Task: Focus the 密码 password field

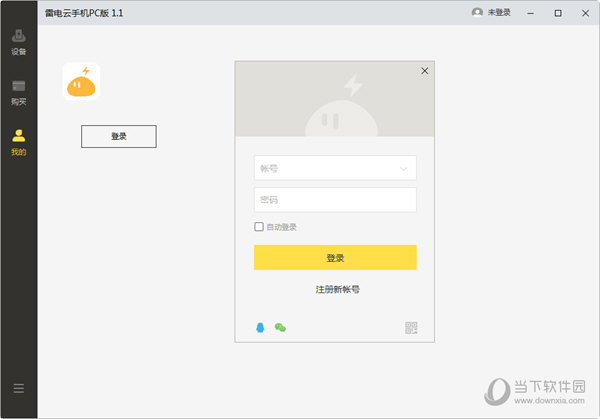Action: click(x=335, y=200)
